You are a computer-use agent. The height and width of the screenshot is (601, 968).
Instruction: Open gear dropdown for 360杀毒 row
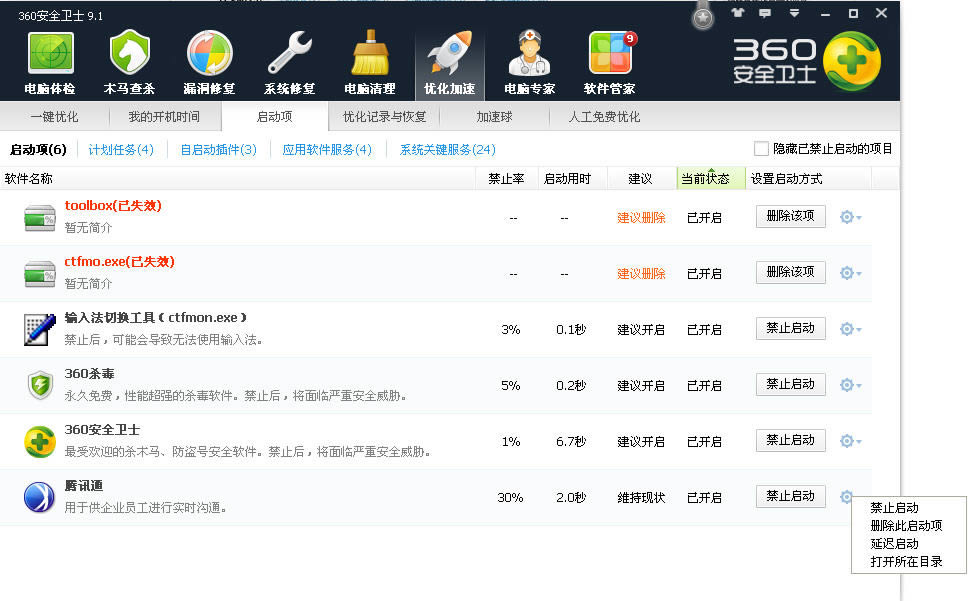850,385
